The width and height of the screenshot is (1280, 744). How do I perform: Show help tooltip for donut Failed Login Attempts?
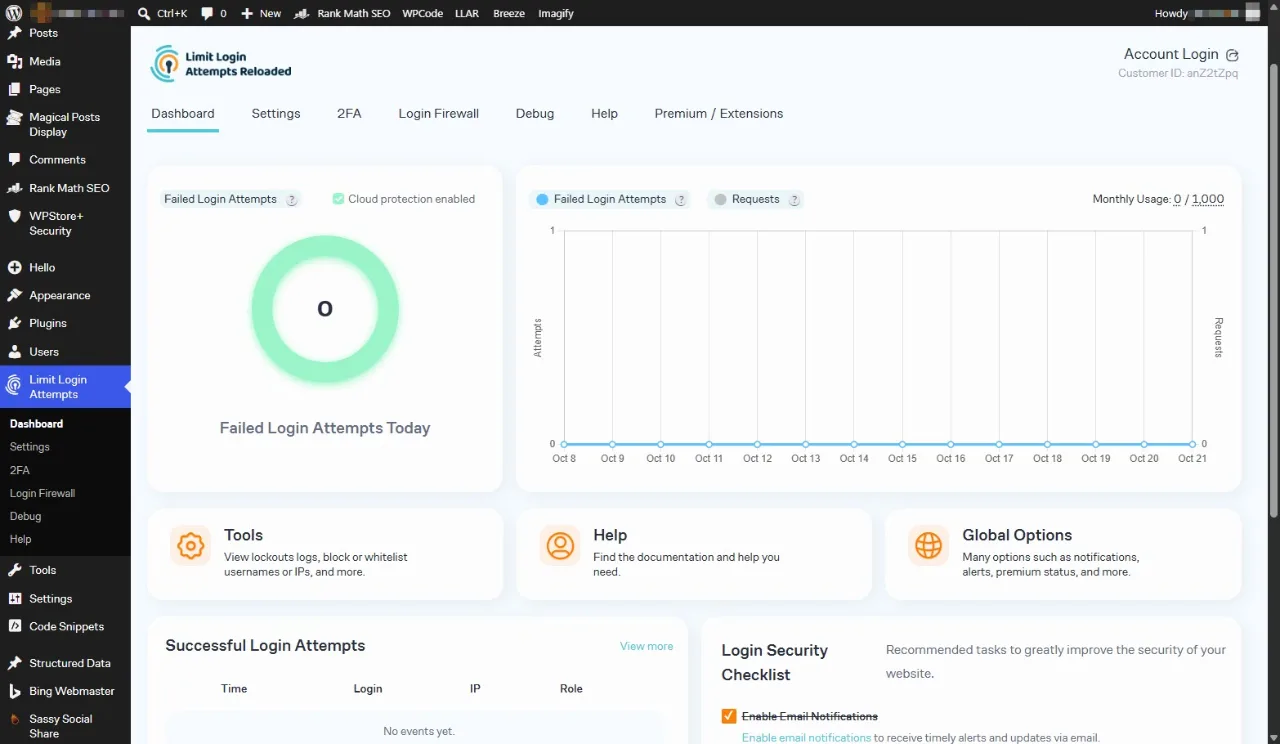pos(292,200)
